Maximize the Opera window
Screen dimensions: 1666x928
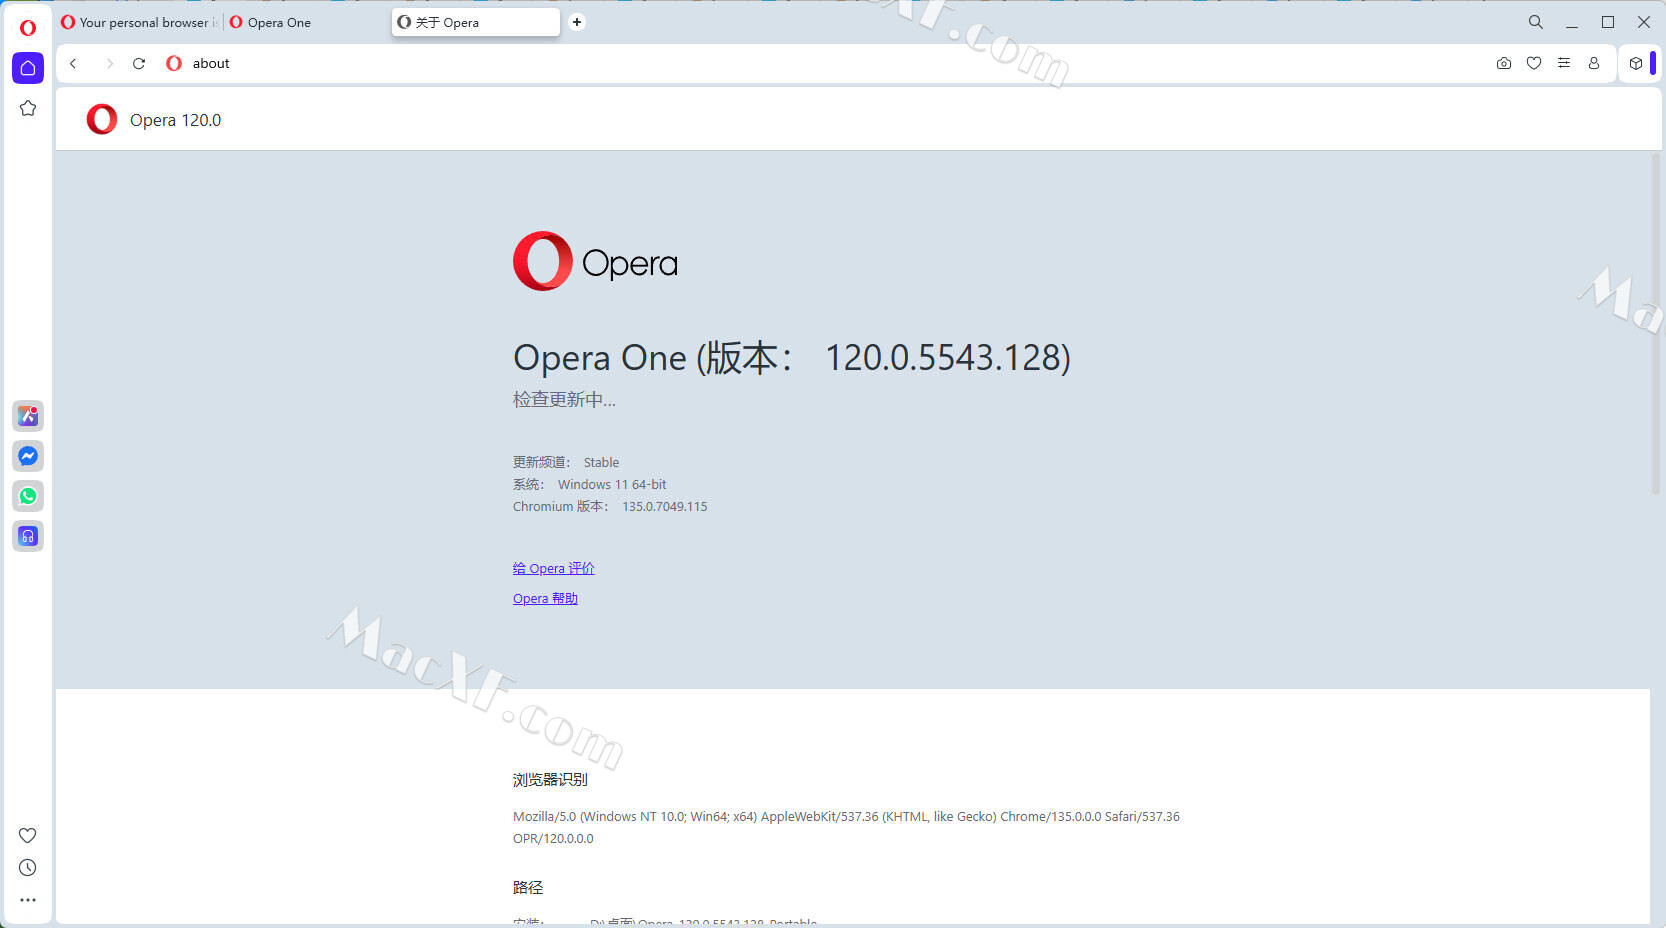pyautogui.click(x=1608, y=22)
